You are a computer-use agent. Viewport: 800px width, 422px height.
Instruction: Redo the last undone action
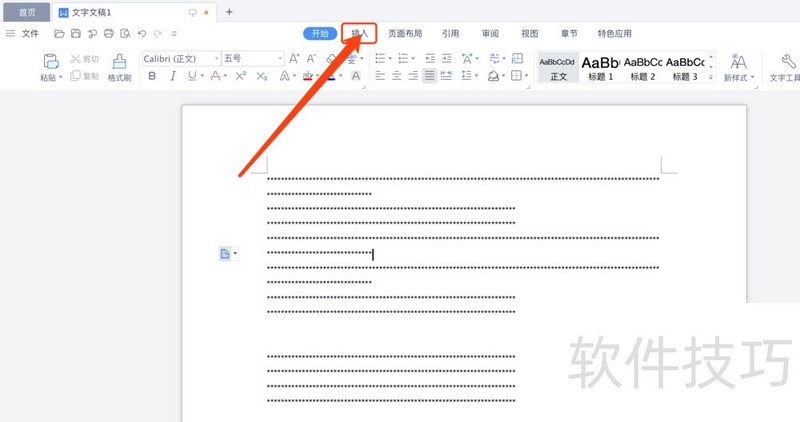point(158,34)
